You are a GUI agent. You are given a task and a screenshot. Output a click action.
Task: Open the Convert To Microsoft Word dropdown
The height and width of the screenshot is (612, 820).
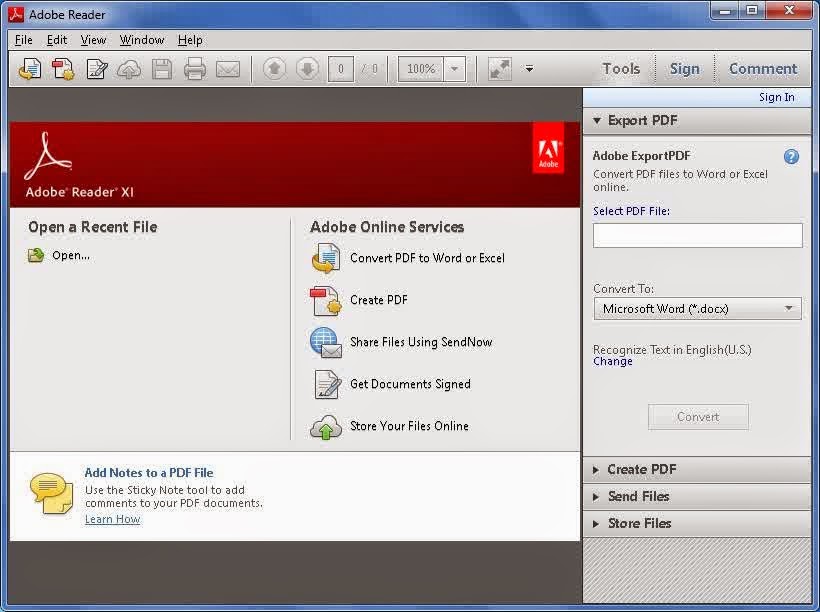click(698, 309)
